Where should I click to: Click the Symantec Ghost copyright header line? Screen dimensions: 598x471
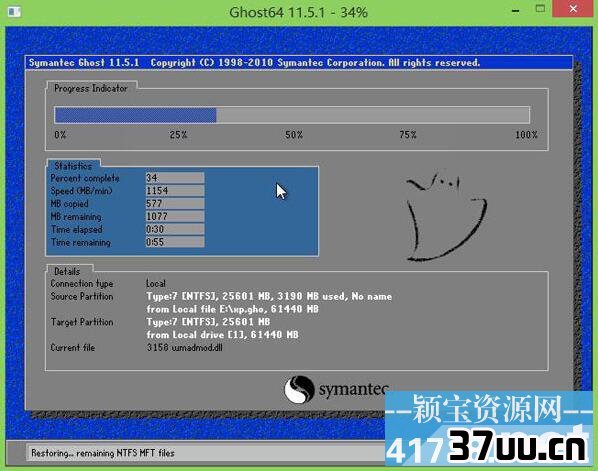[254, 63]
